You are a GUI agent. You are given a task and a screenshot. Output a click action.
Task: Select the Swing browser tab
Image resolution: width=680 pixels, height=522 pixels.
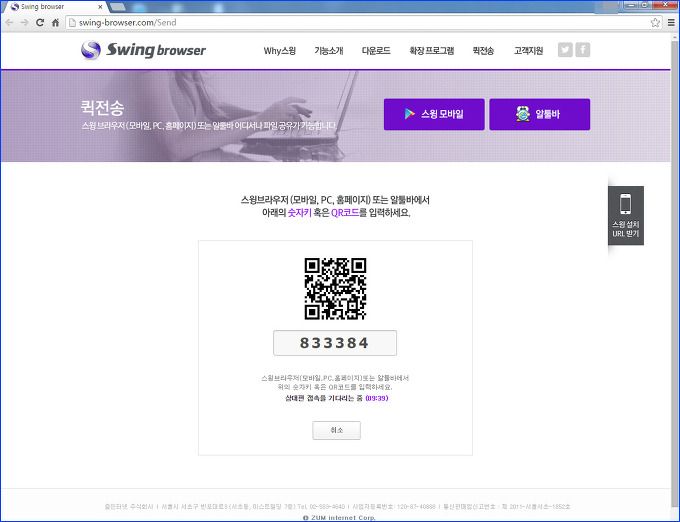54,7
